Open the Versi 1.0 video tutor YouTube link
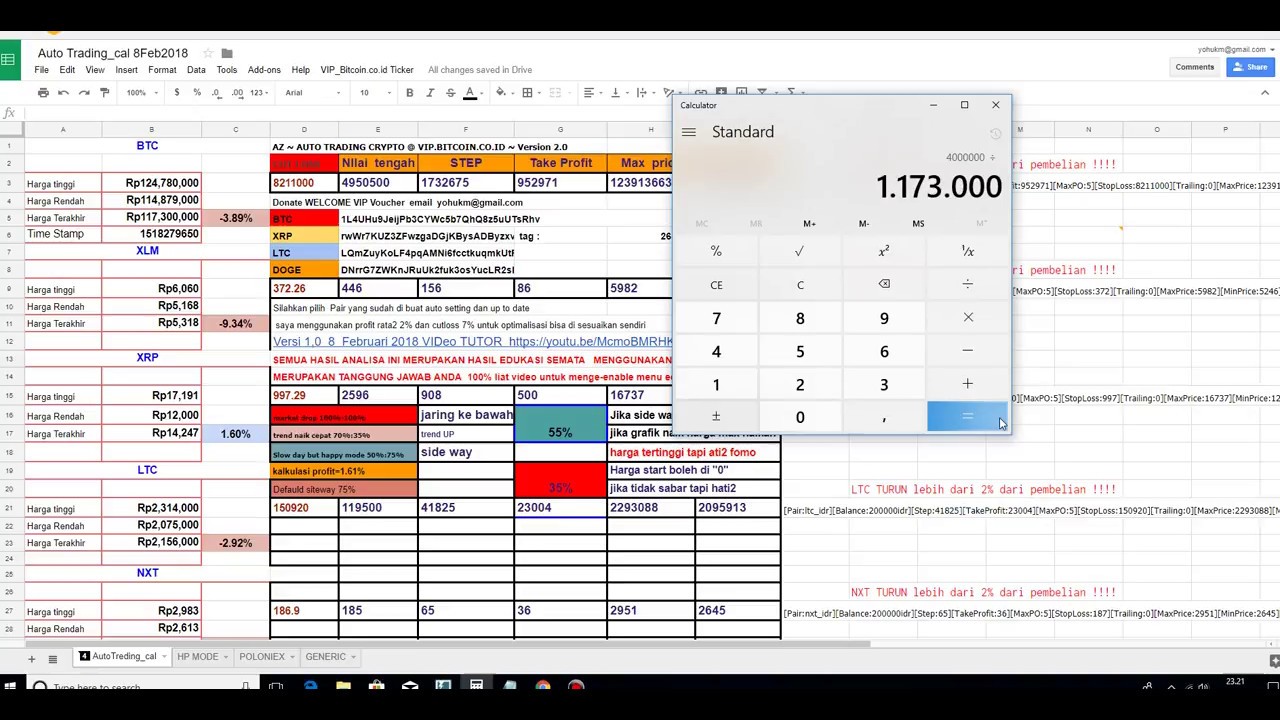Viewport: 1280px width, 720px height. (x=472, y=342)
